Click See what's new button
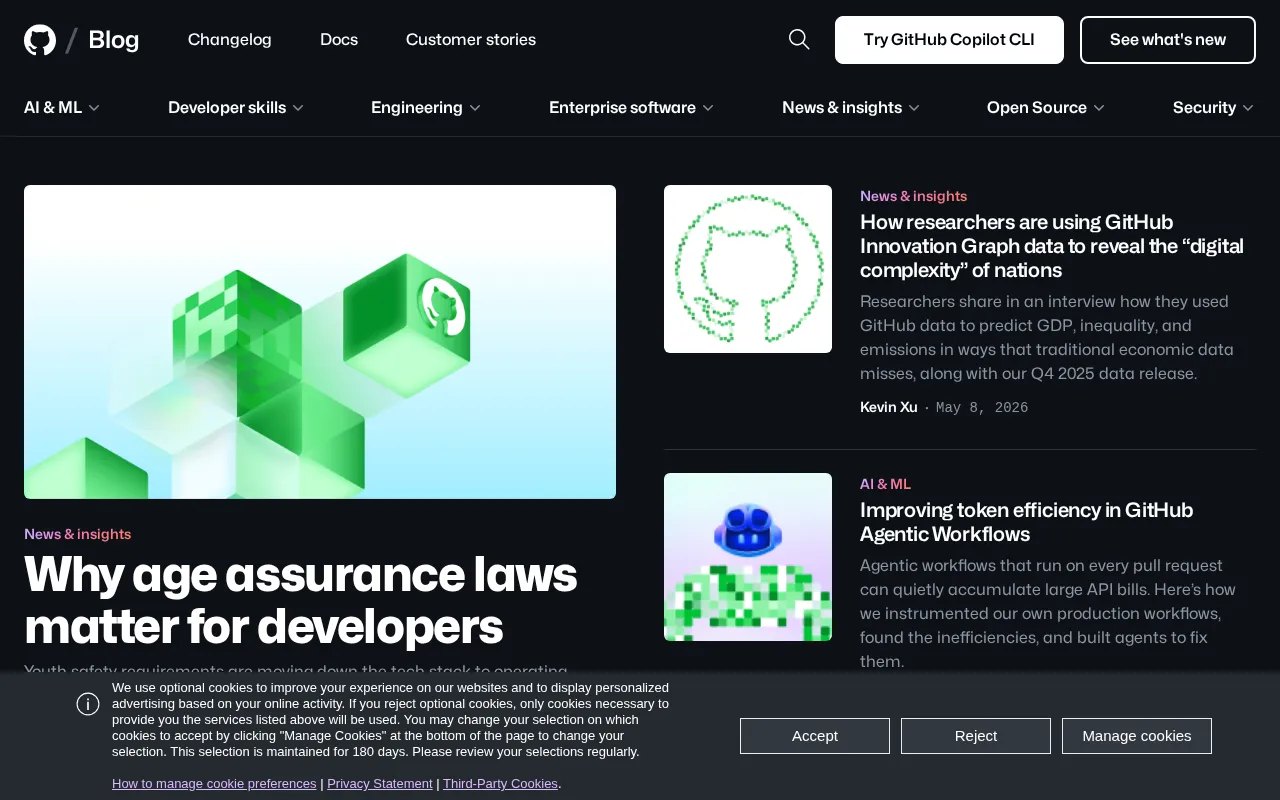The image size is (1280, 800). (x=1168, y=40)
